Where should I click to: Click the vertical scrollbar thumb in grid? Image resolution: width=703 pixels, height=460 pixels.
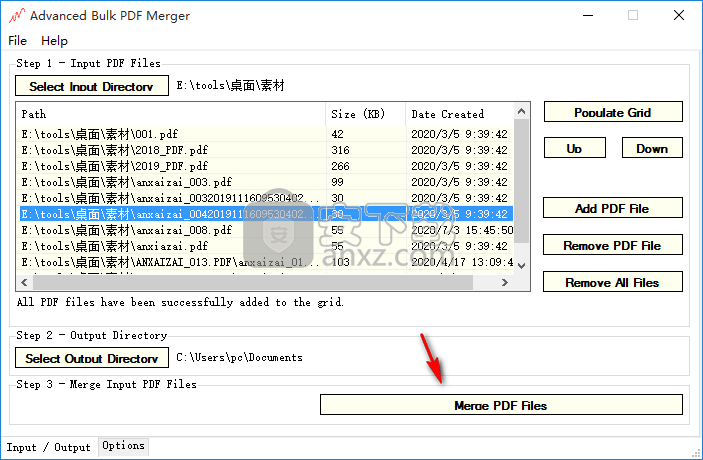[521, 181]
